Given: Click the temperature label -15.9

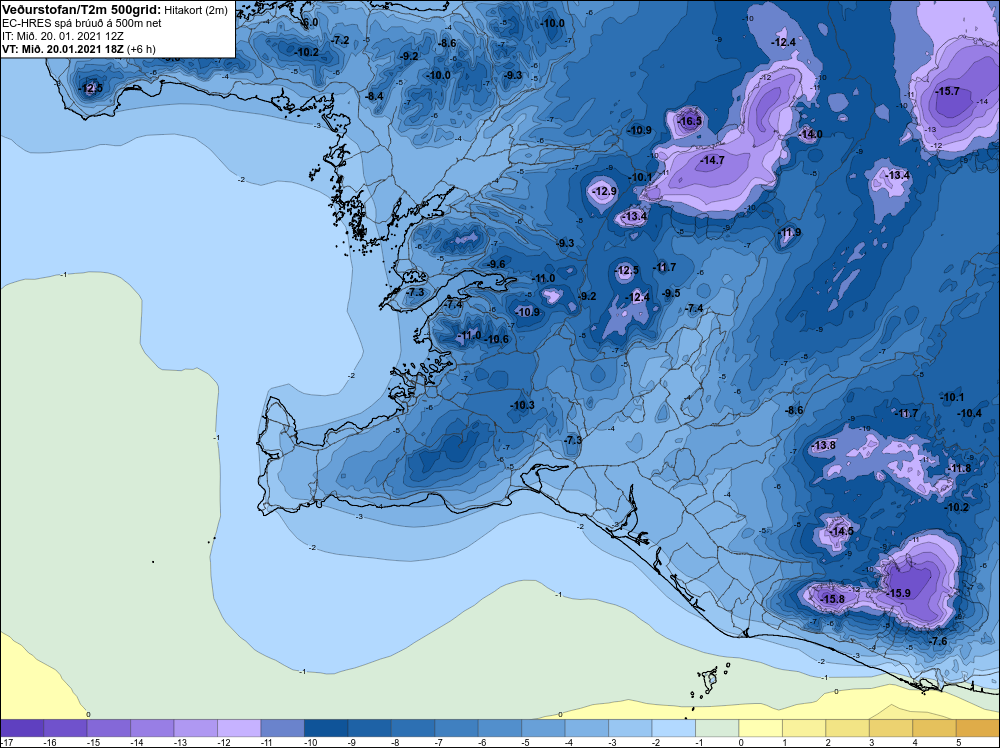Looking at the screenshot, I should tap(898, 592).
